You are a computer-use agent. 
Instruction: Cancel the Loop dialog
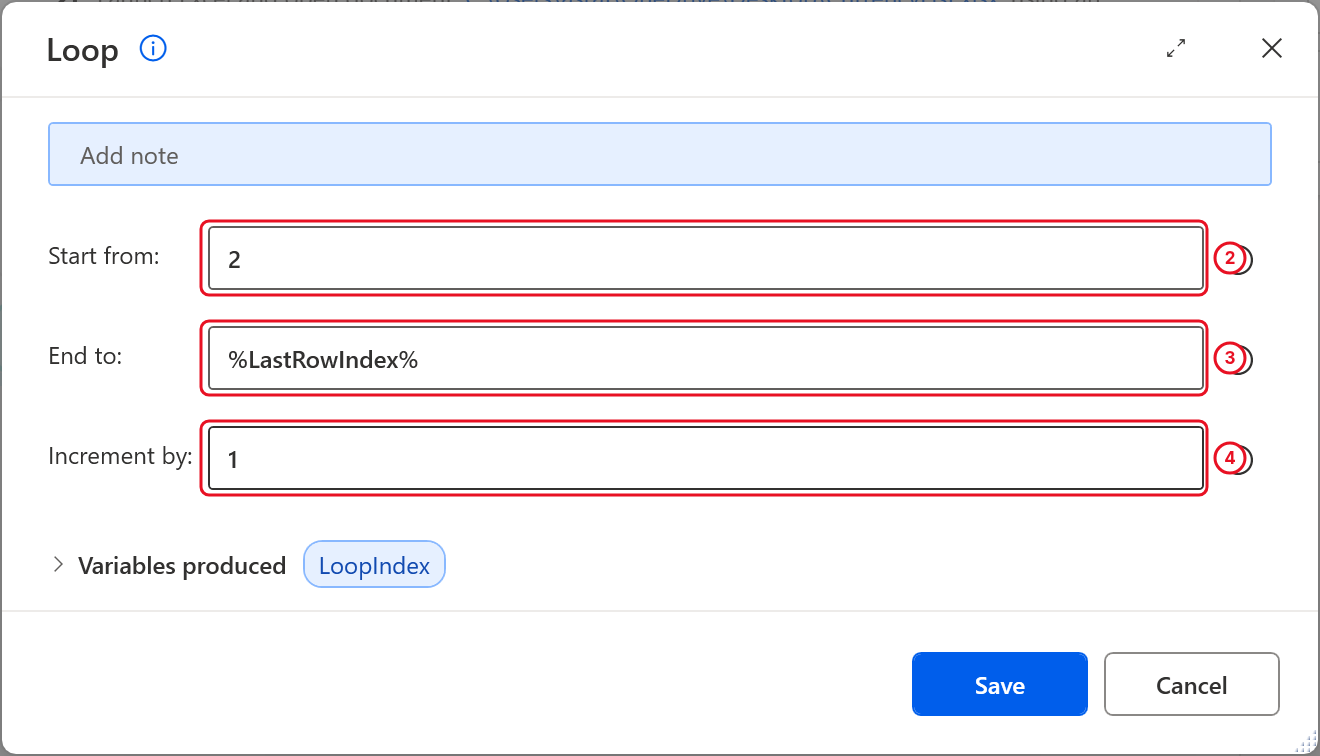coord(1191,685)
